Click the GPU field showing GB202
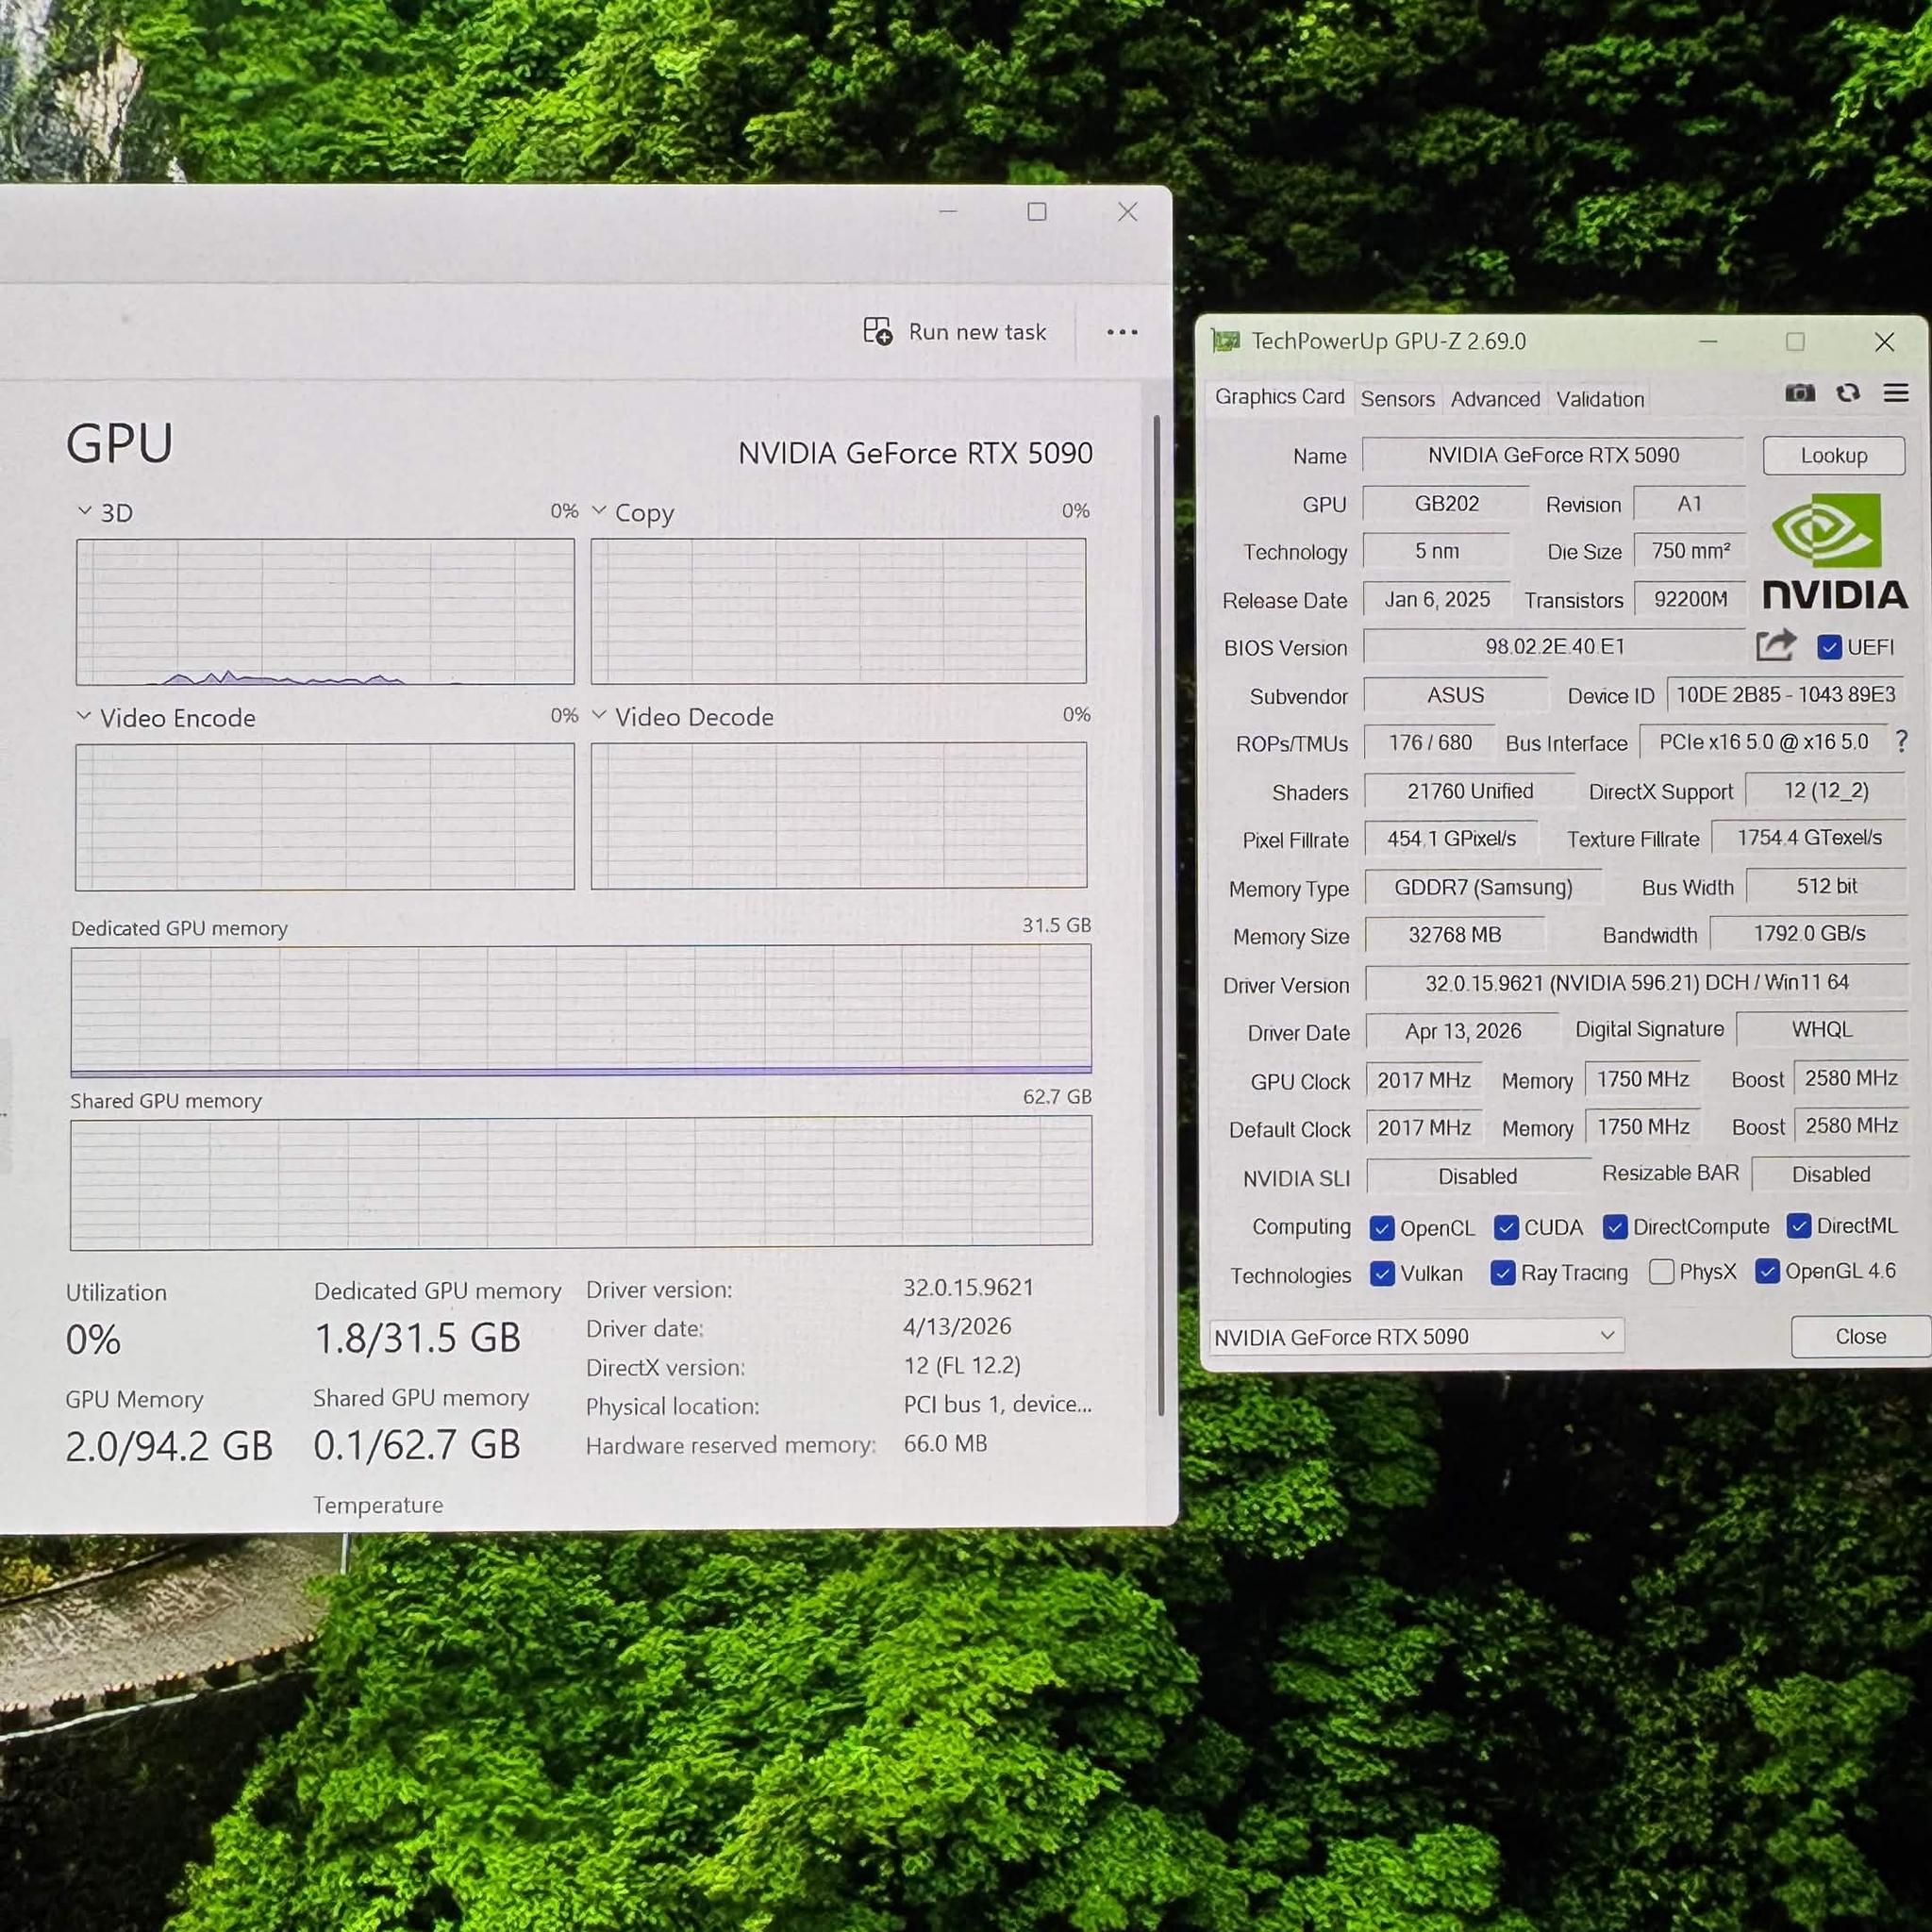 1446,504
